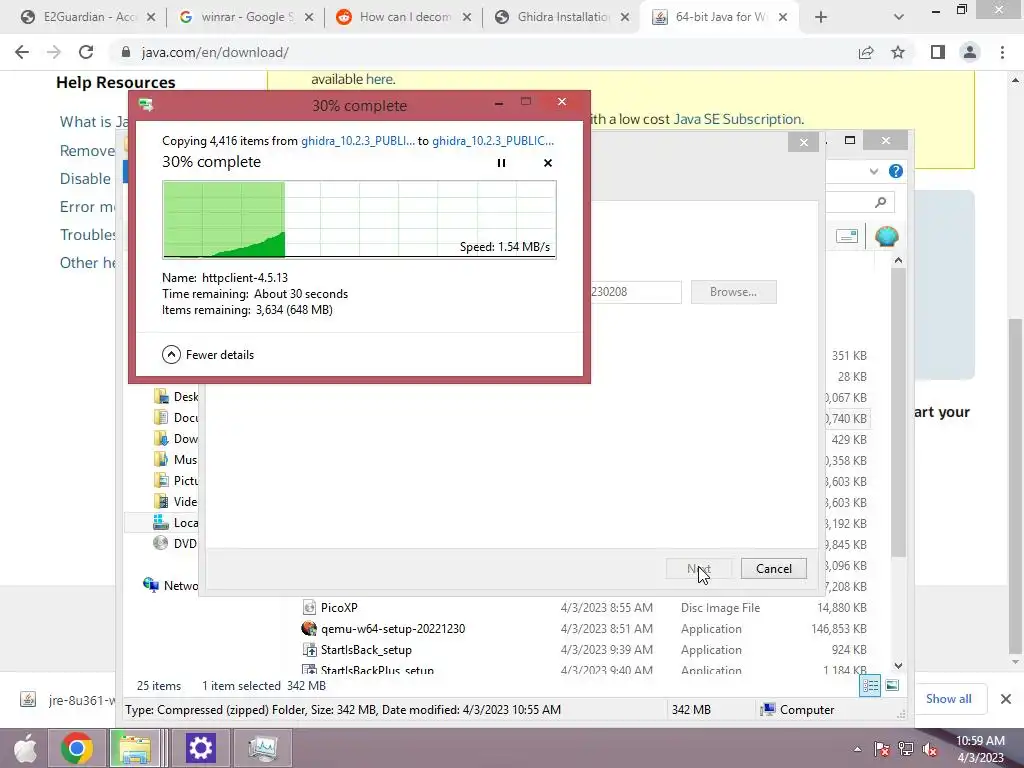1024x768 pixels.
Task: Open the Music folder in navigation pane
Action: pyautogui.click(x=174, y=460)
